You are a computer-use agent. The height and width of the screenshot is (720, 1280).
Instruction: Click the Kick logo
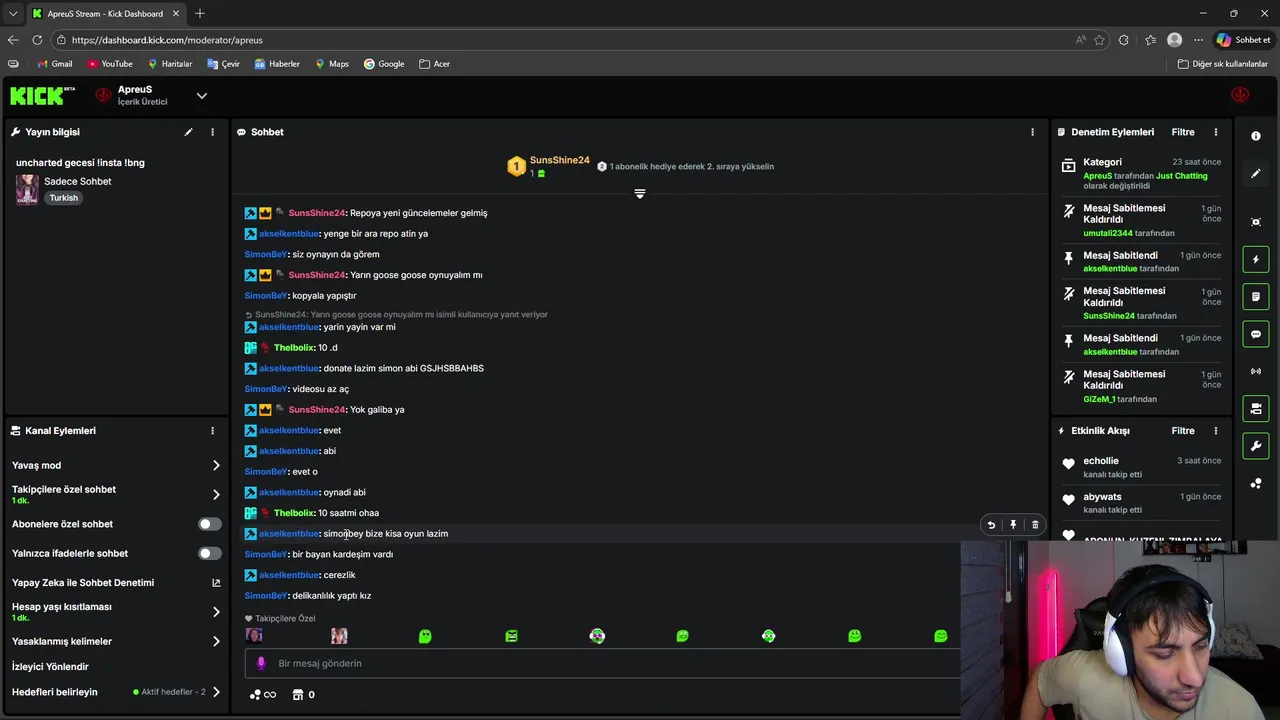[x=42, y=96]
